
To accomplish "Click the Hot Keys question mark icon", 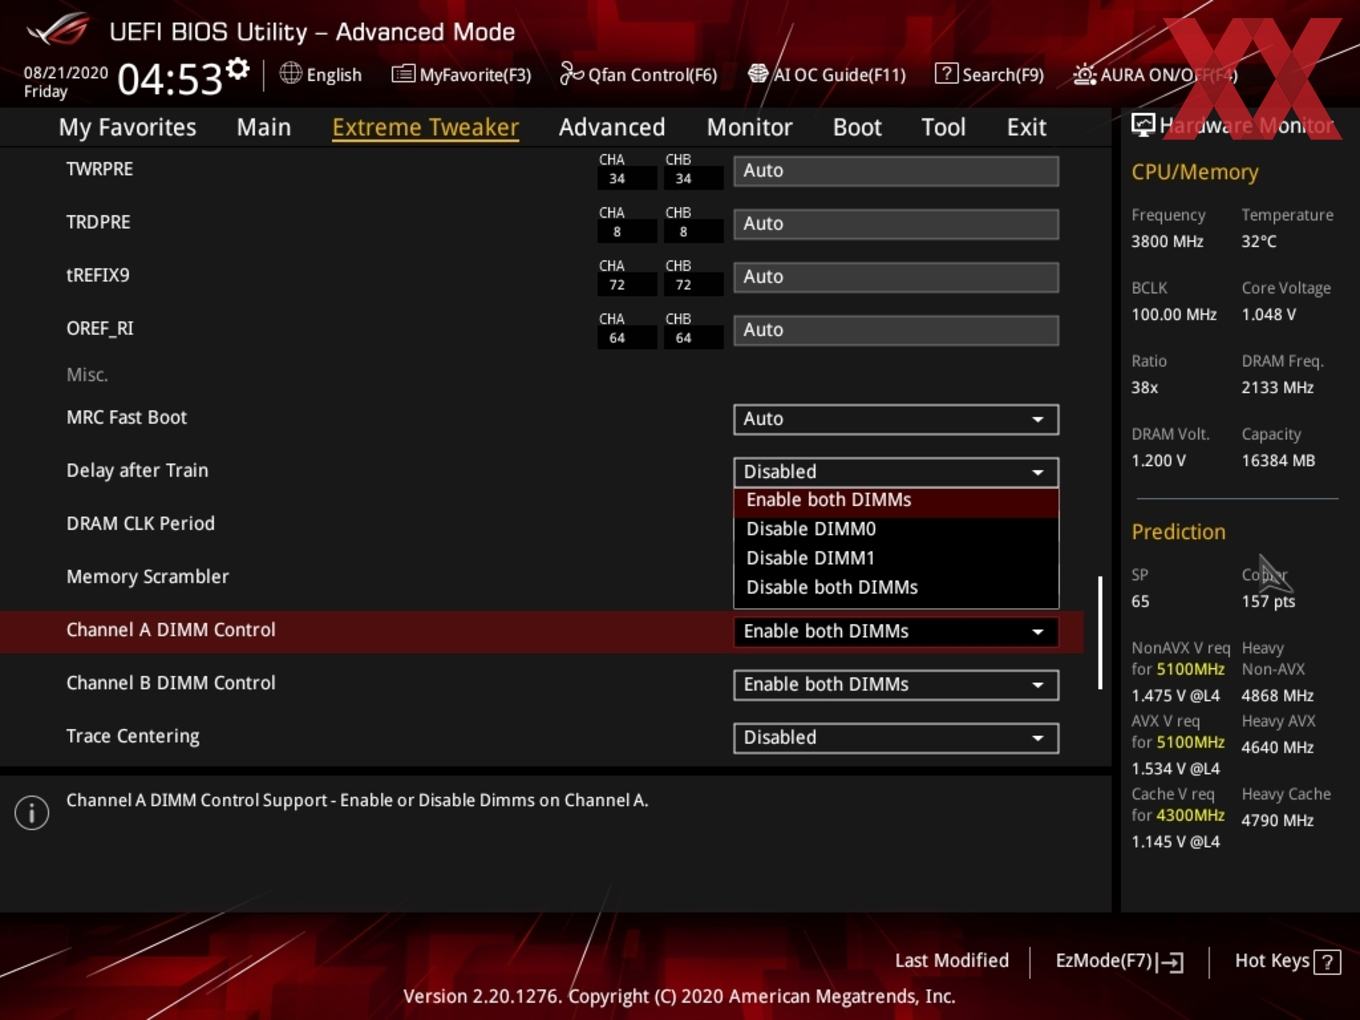I will 1327,962.
